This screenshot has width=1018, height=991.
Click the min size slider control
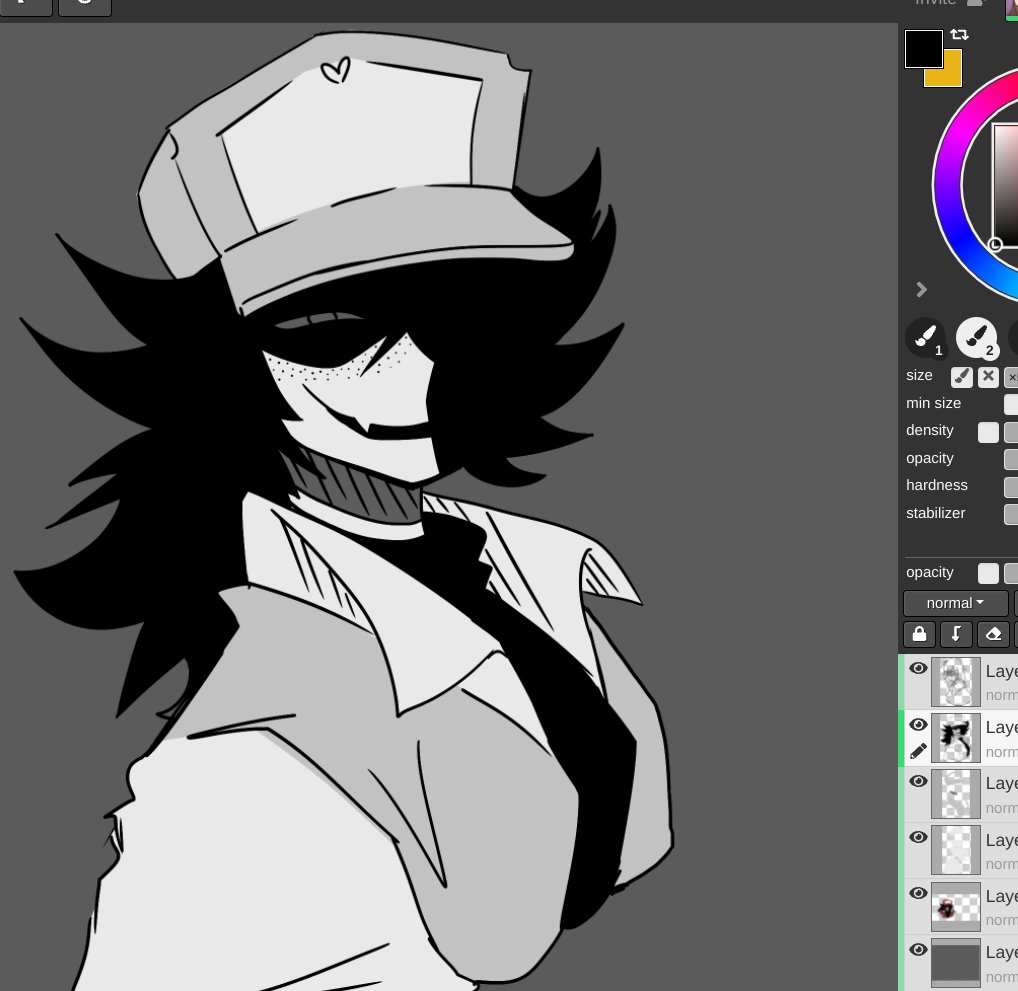pos(1011,404)
